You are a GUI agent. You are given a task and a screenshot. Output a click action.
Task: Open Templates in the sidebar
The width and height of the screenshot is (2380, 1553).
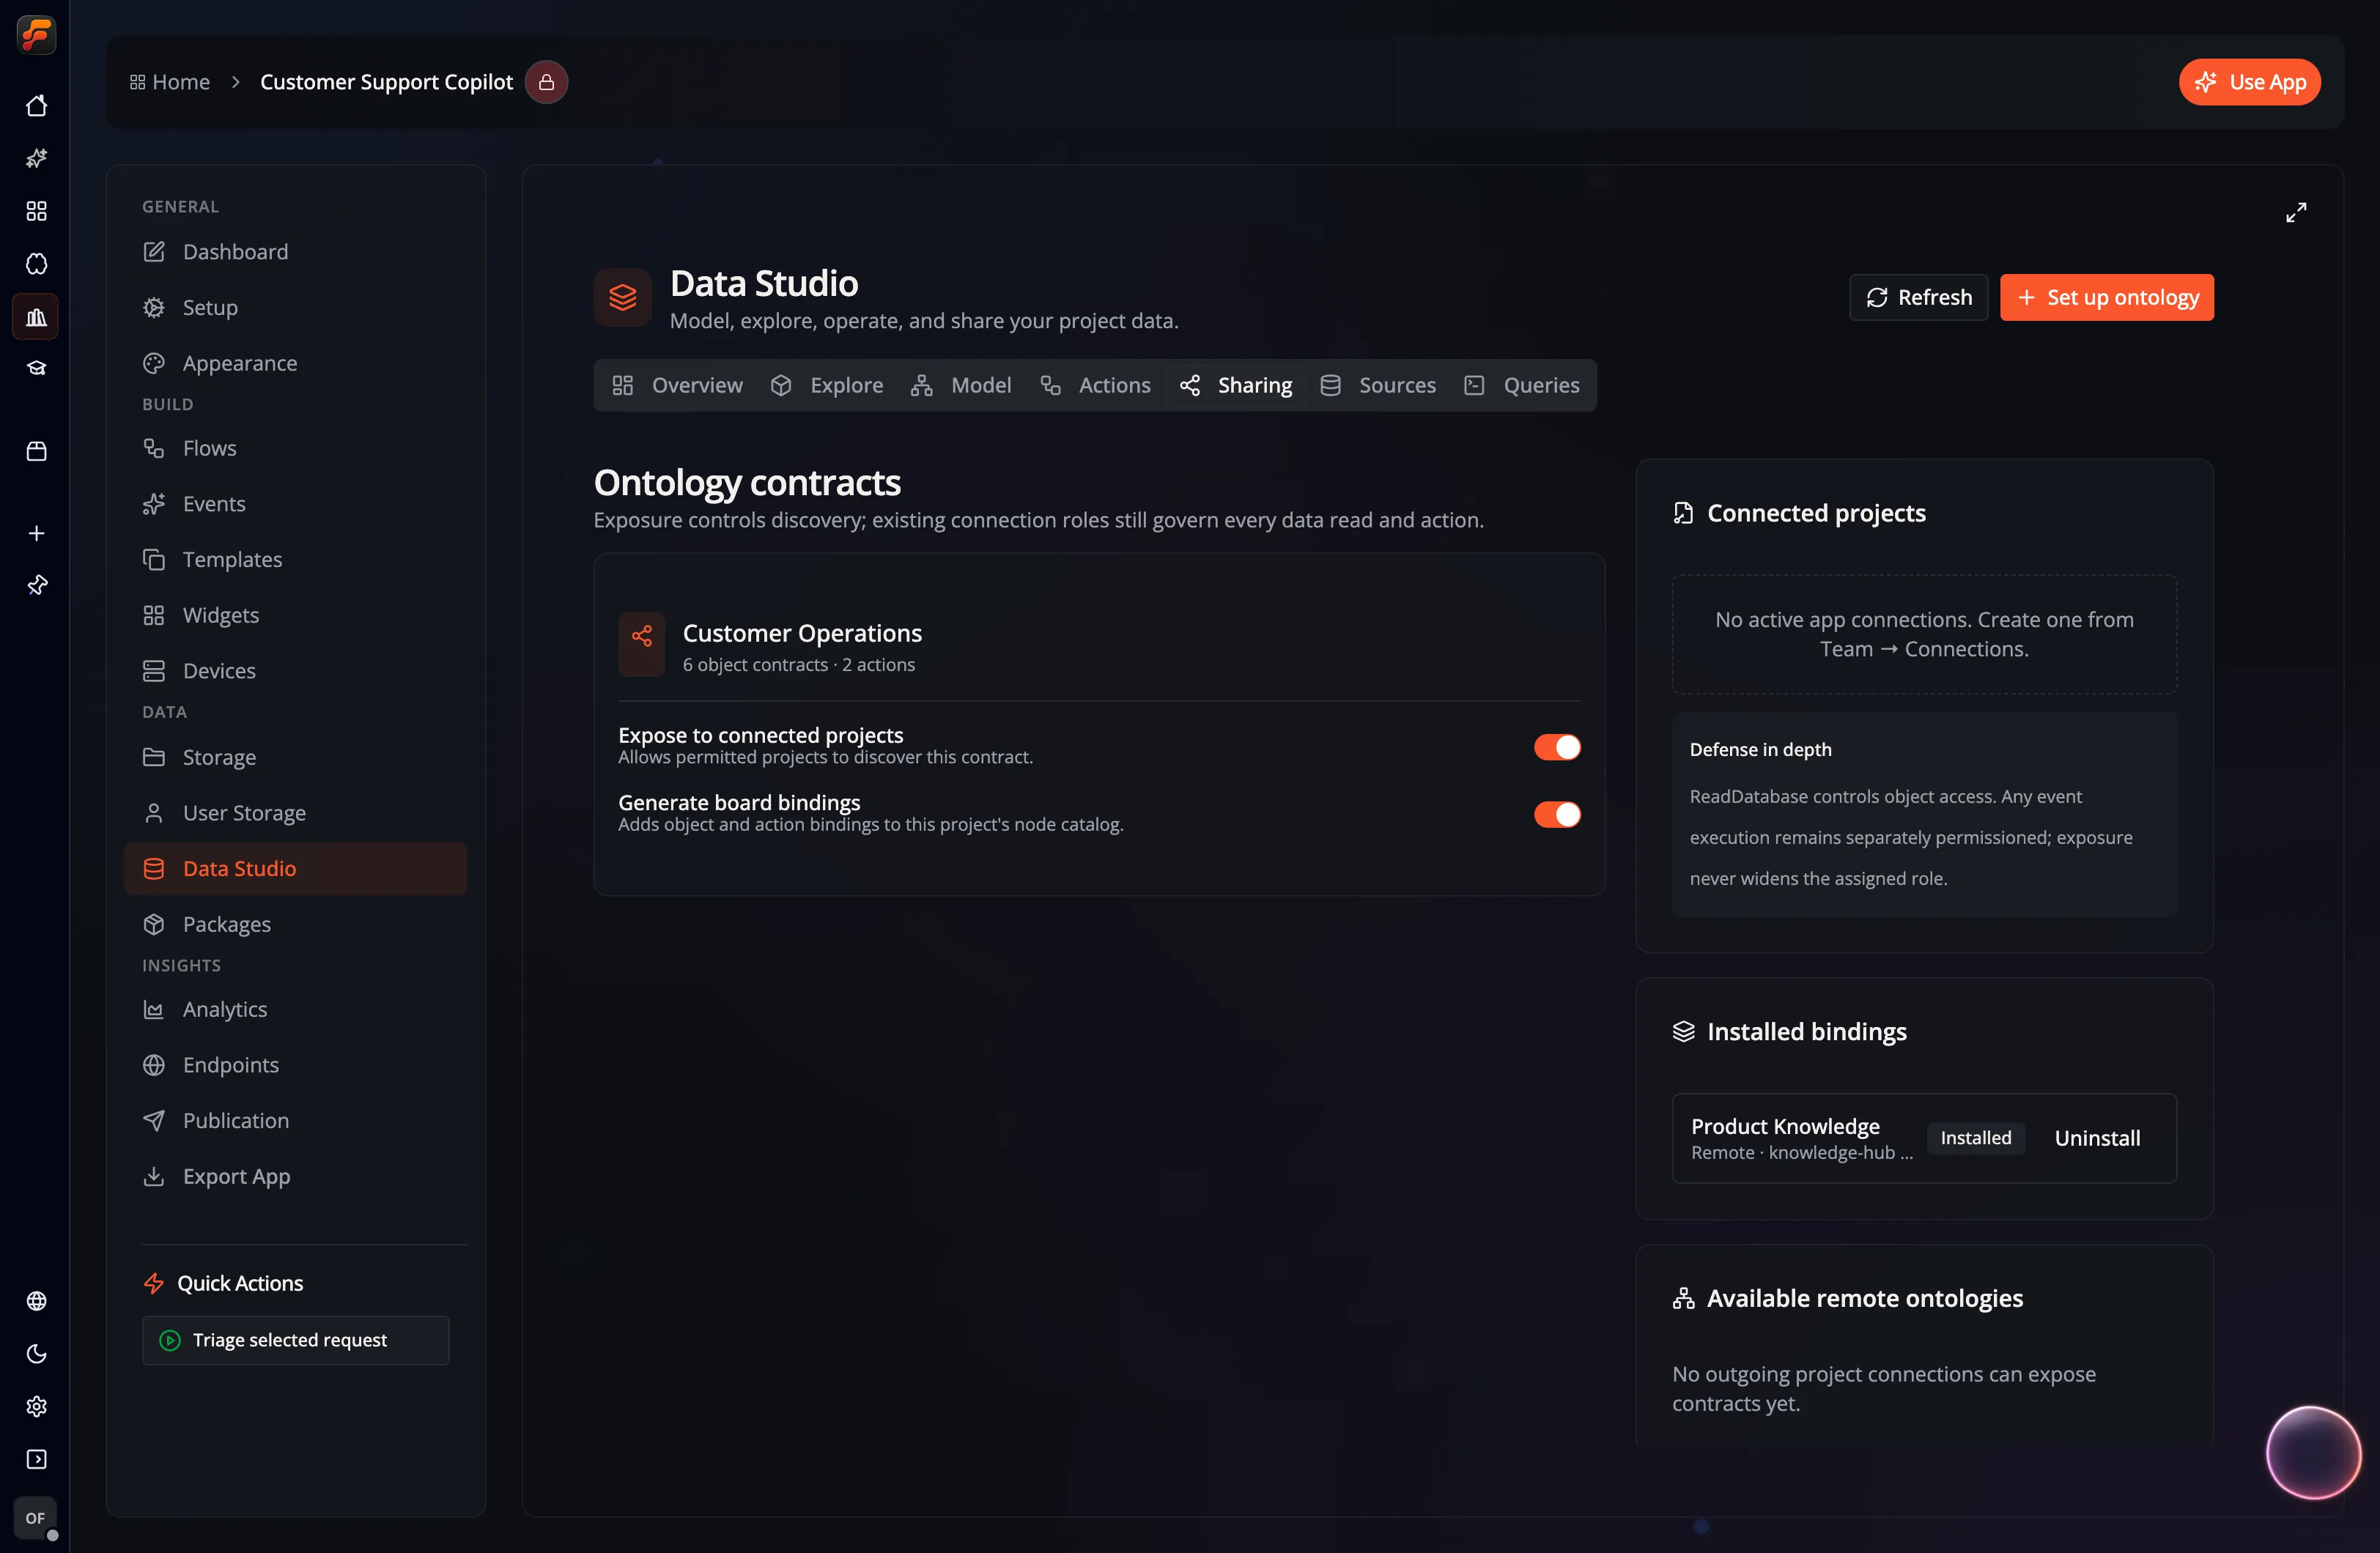click(x=295, y=559)
